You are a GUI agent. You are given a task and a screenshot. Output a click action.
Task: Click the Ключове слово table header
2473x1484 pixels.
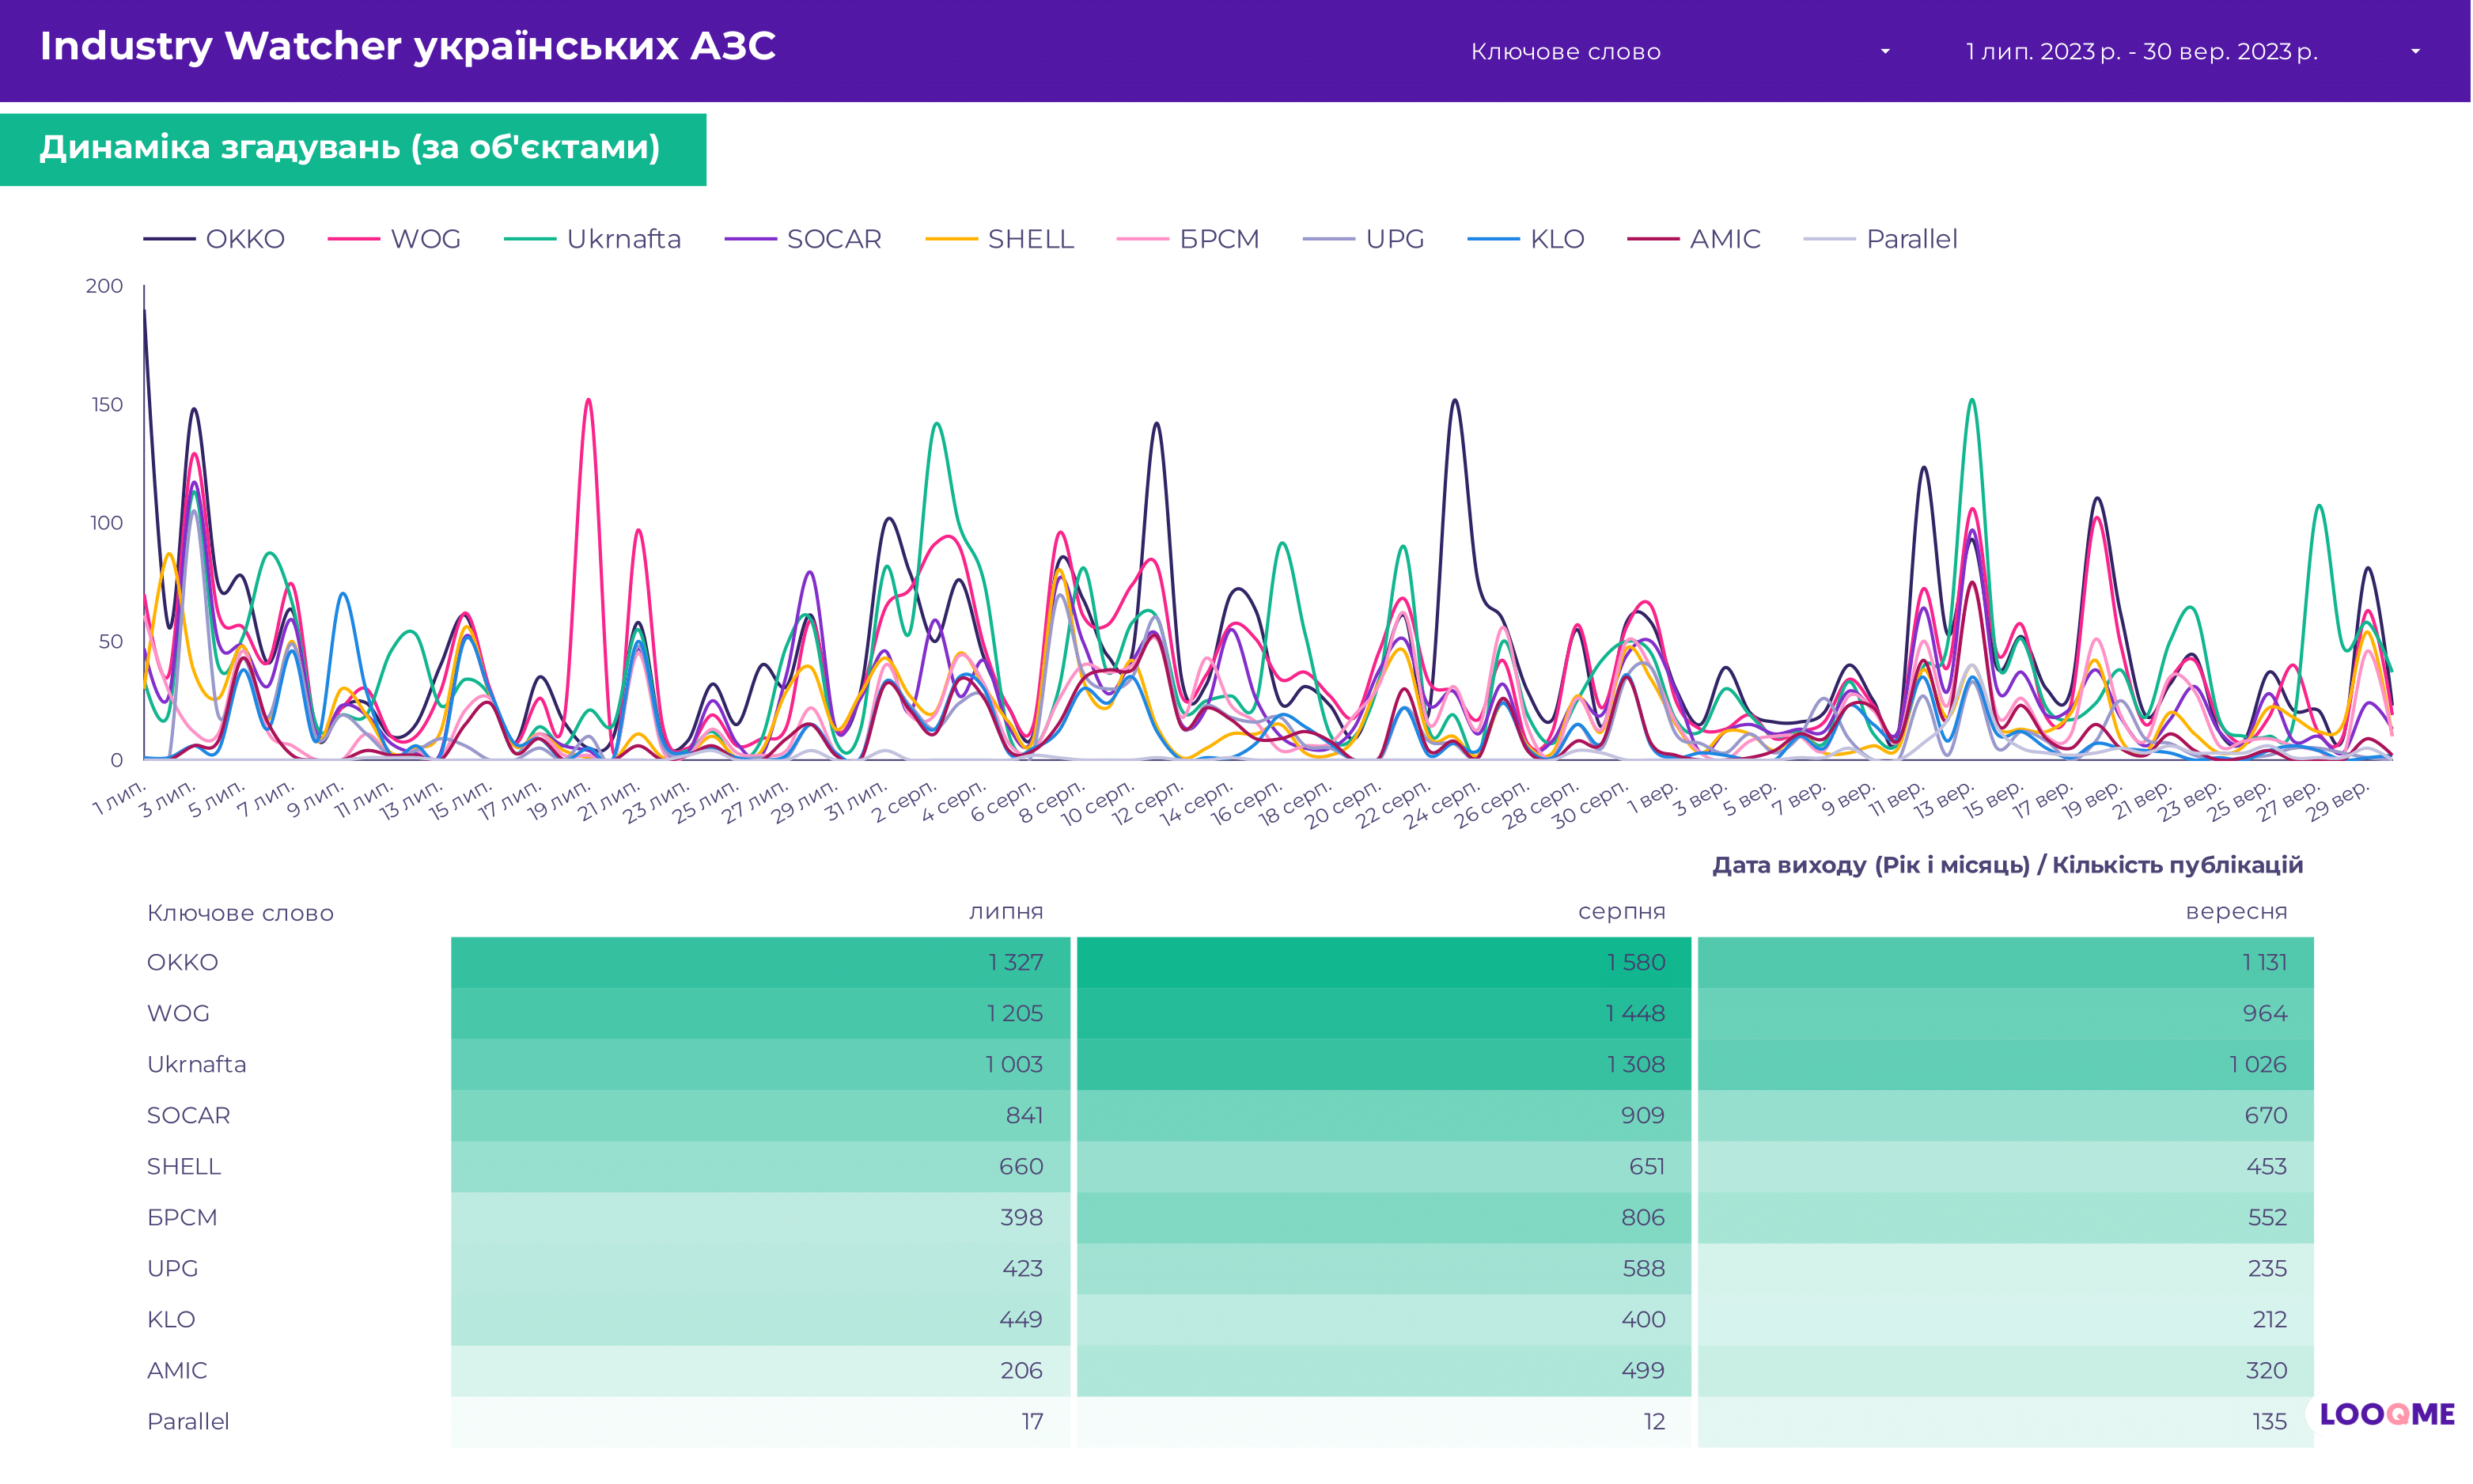[x=240, y=913]
